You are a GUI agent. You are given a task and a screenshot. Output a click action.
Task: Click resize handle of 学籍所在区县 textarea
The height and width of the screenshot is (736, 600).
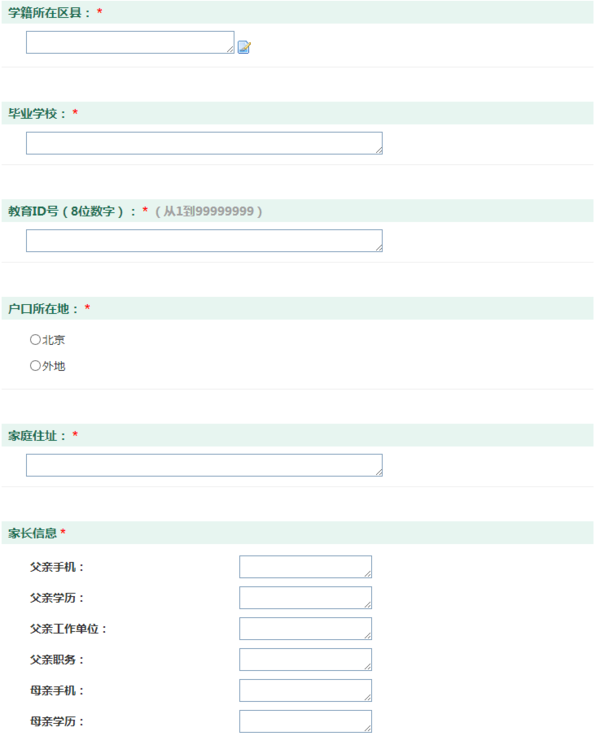tap(230, 49)
